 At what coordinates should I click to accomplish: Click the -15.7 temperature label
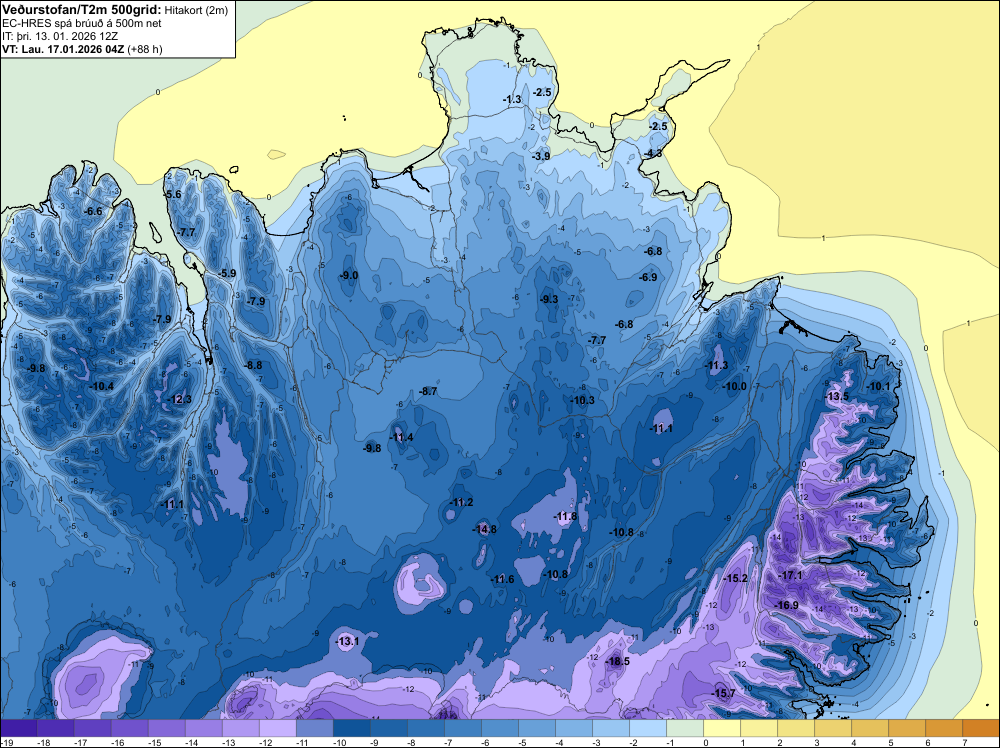[x=724, y=693]
